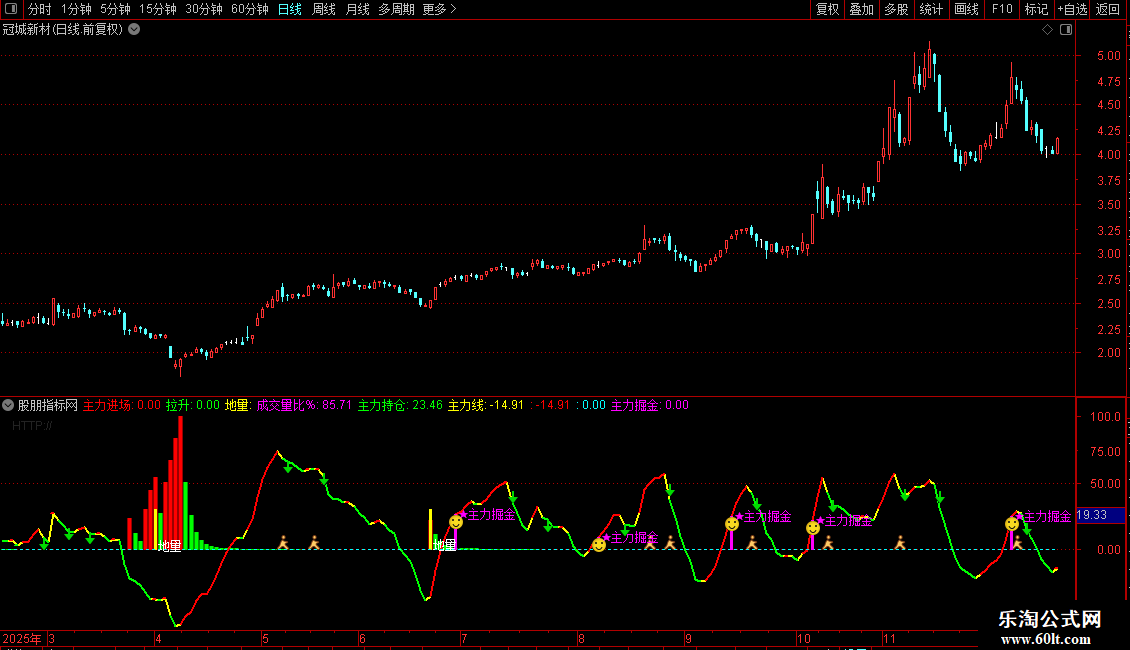Switch to 周线 weekly chart
Image resolution: width=1130 pixels, height=650 pixels.
click(x=324, y=9)
